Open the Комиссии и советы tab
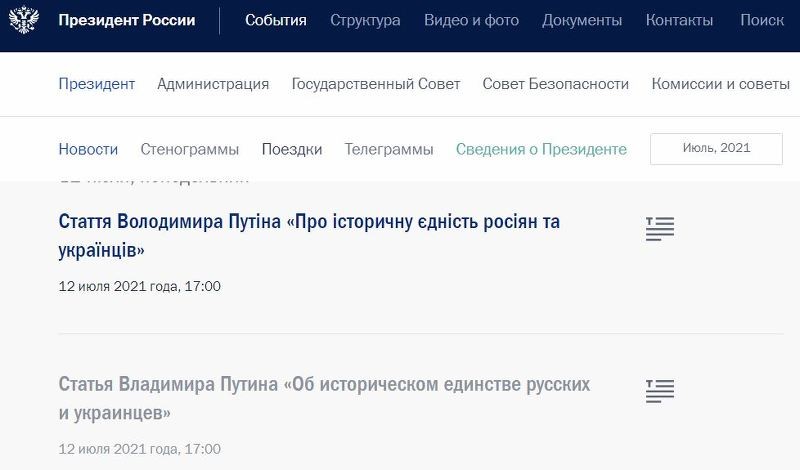Viewport: 800px width, 470px height. tap(720, 84)
